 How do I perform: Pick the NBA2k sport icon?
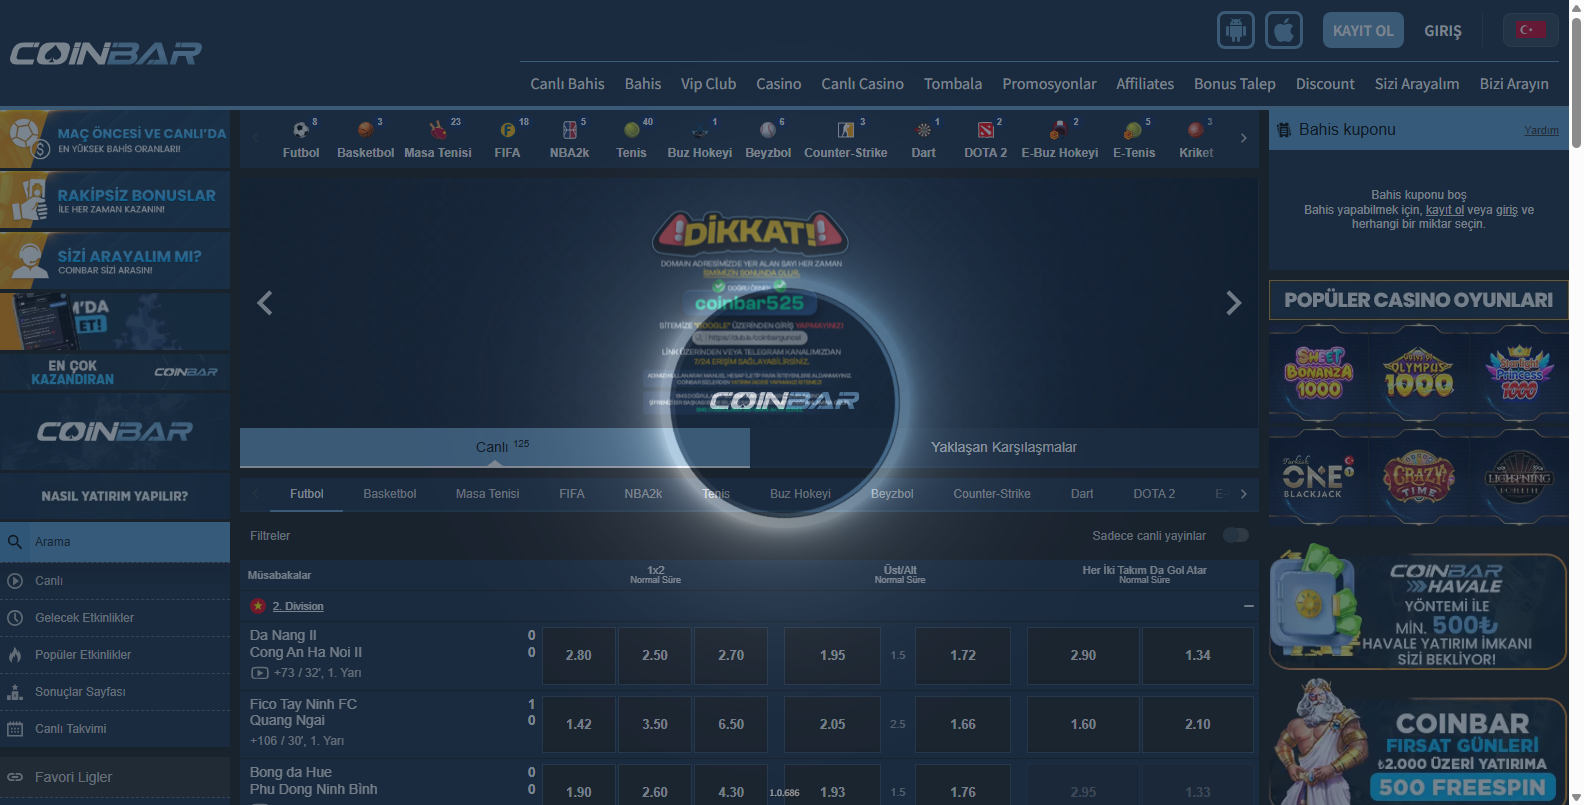570,130
